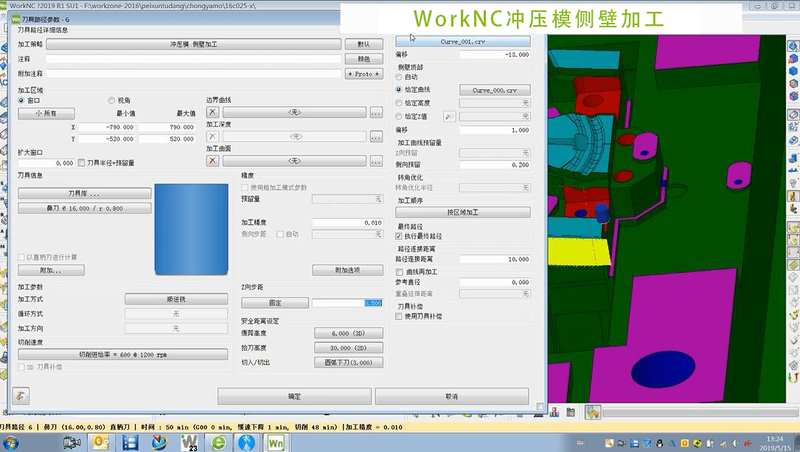Click the * Proto * button

[x=364, y=74]
